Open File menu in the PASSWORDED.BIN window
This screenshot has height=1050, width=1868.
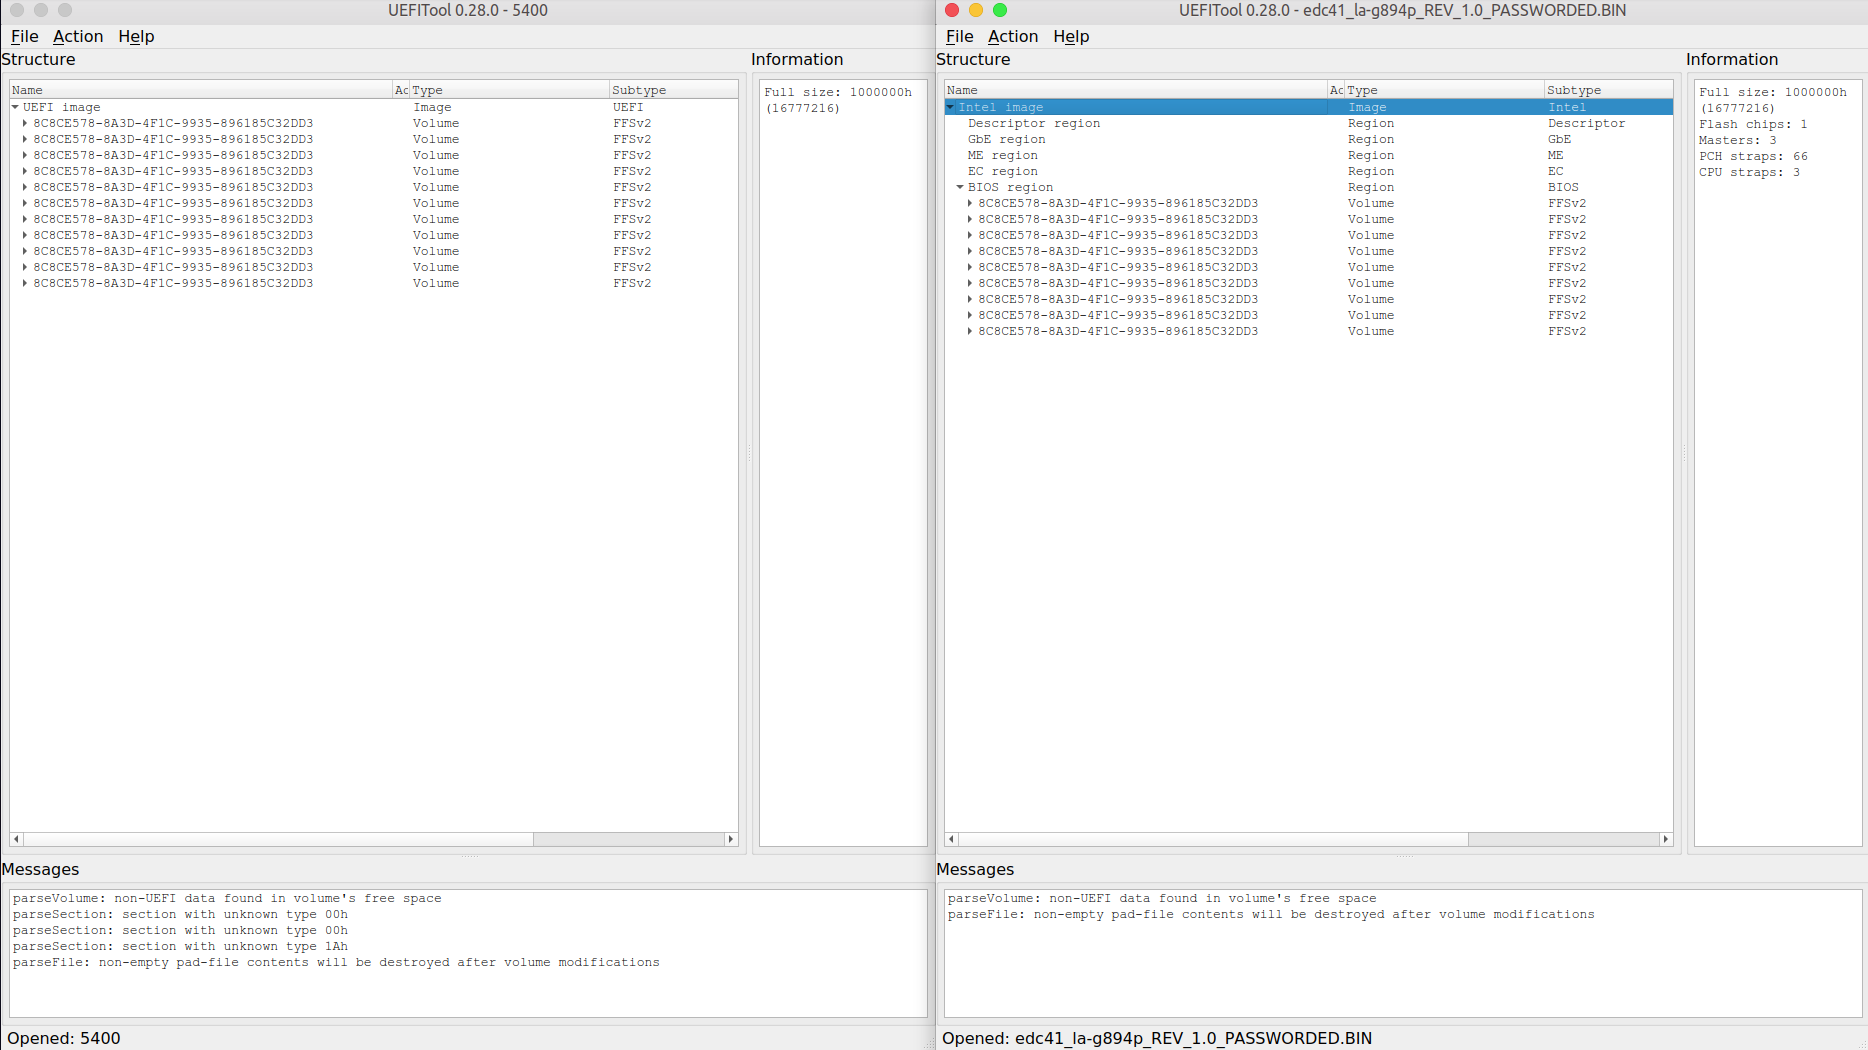(x=959, y=36)
